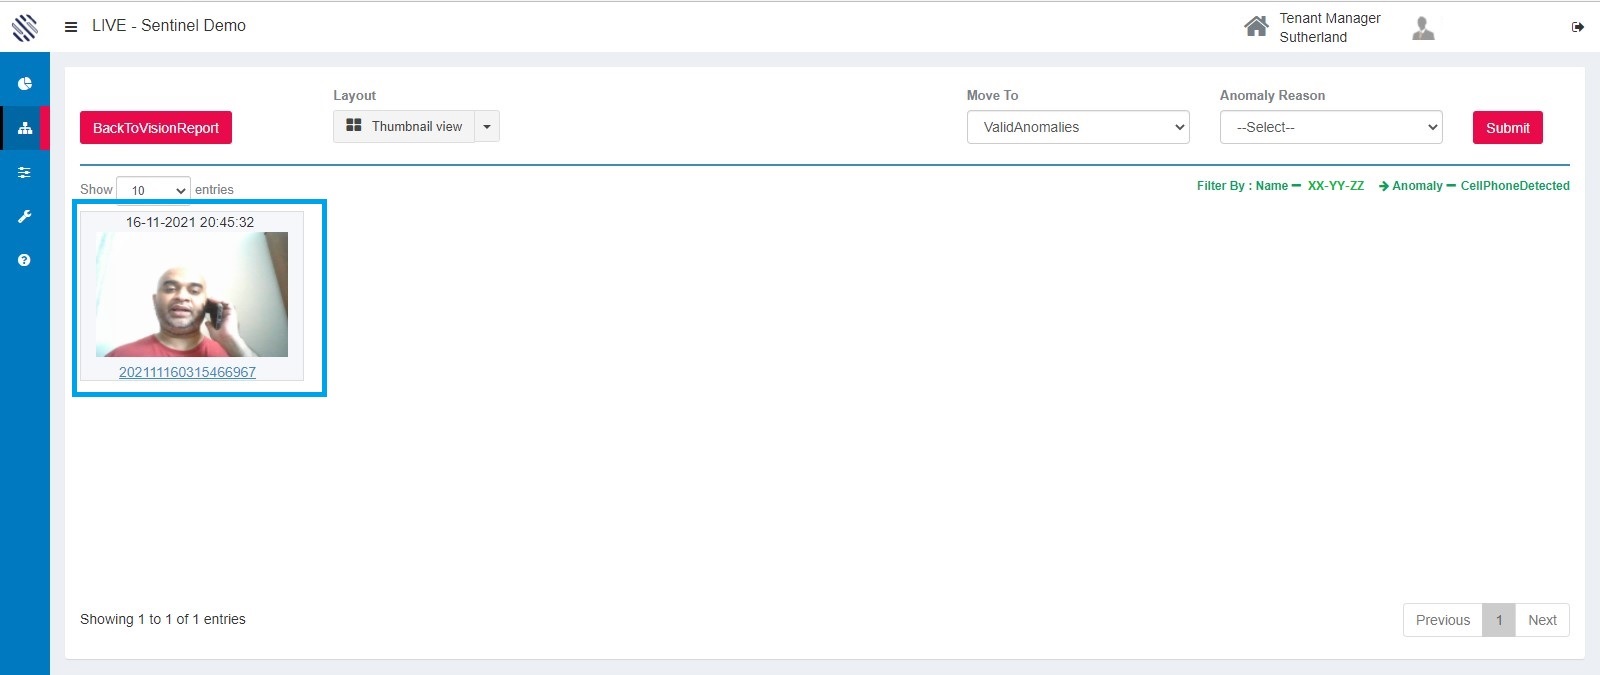Click the home icon in header
Image resolution: width=1600 pixels, height=675 pixels.
click(x=1256, y=27)
